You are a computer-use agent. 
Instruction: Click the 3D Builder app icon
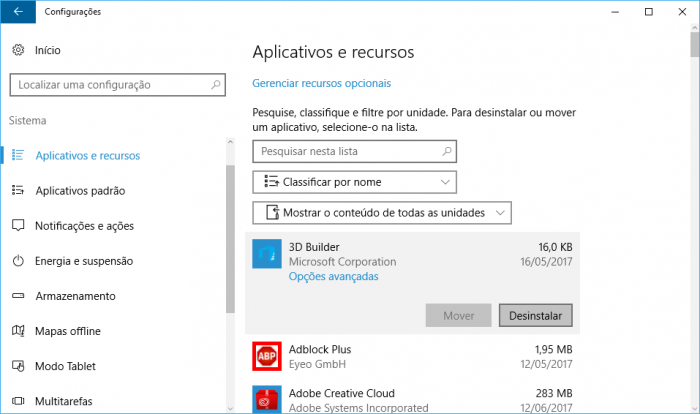pos(267,254)
